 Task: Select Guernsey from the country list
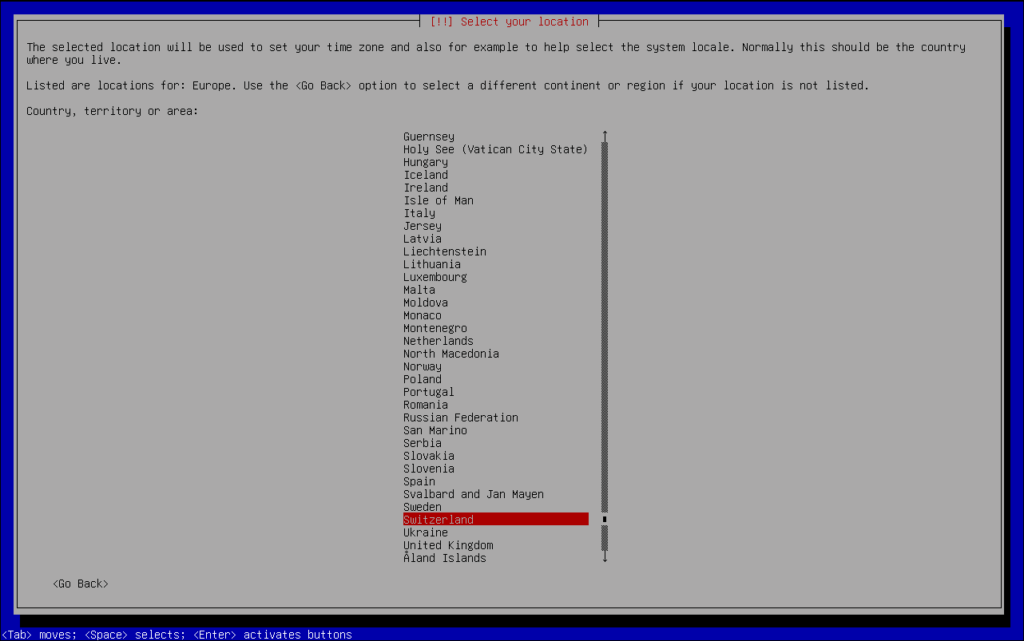point(428,137)
